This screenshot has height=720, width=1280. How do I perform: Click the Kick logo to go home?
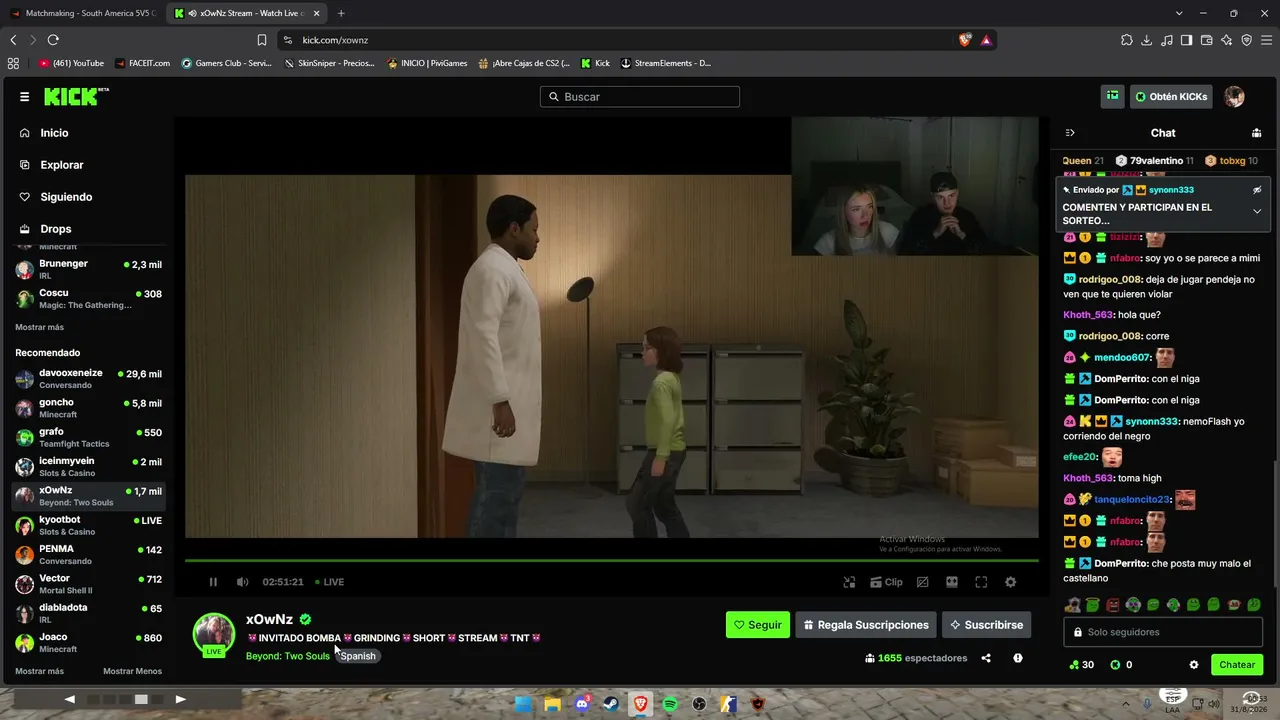pyautogui.click(x=76, y=96)
